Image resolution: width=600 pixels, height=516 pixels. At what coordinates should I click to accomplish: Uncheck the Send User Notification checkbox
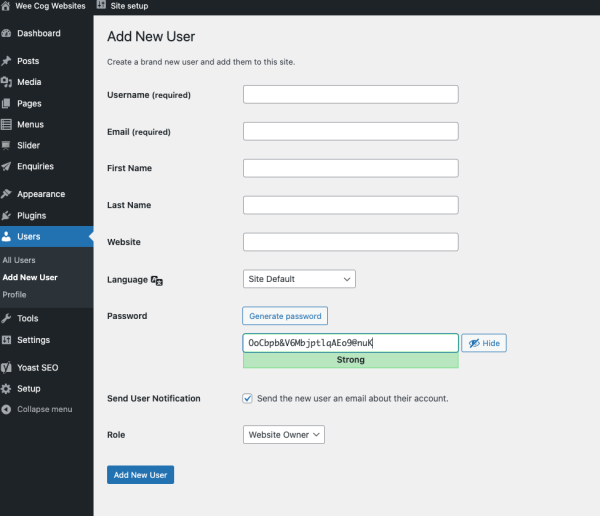(x=247, y=398)
